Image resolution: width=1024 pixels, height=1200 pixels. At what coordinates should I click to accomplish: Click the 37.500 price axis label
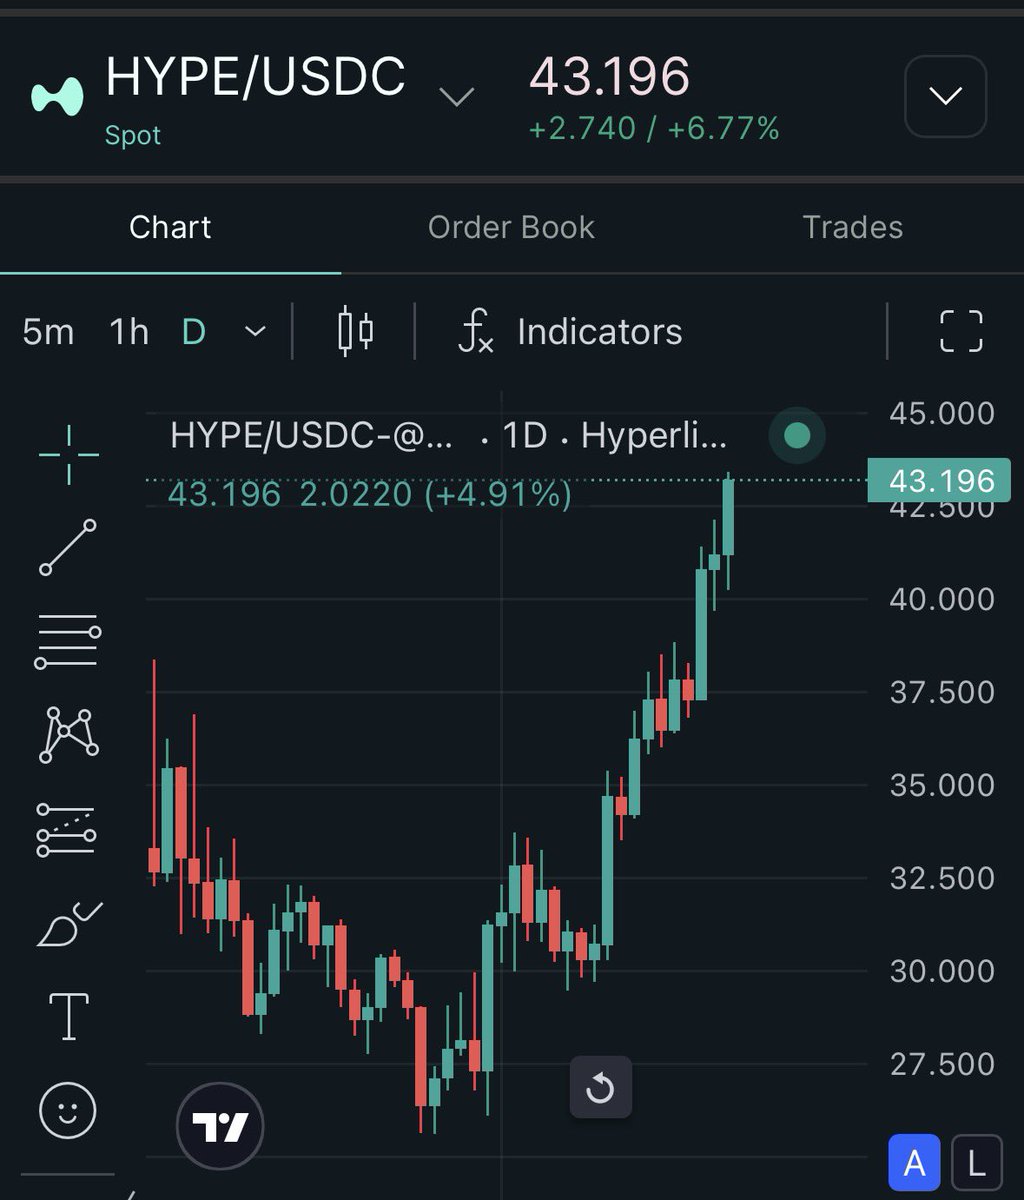(942, 692)
